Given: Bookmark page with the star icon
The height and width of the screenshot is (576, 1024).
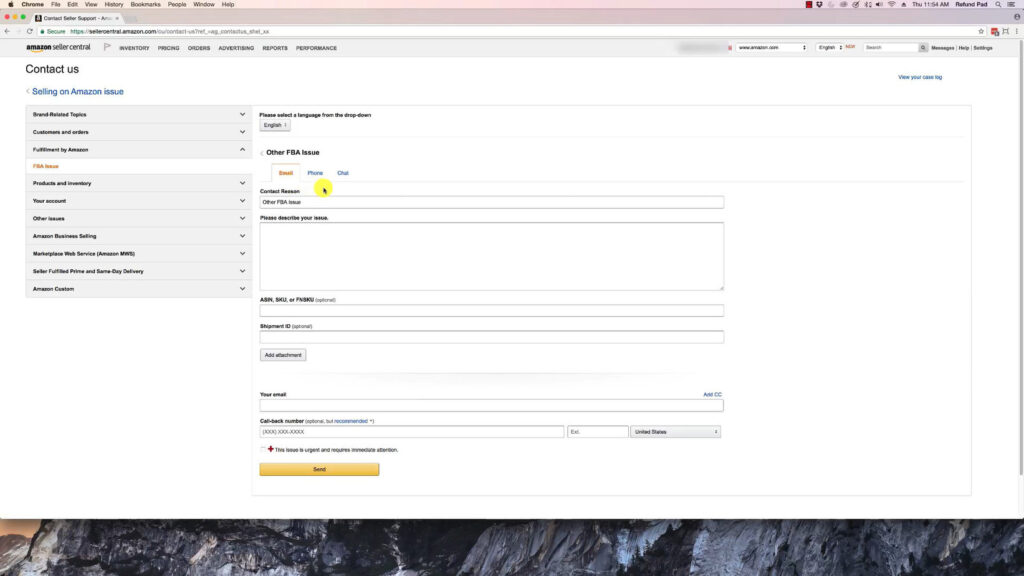Looking at the screenshot, I should click(x=981, y=31).
